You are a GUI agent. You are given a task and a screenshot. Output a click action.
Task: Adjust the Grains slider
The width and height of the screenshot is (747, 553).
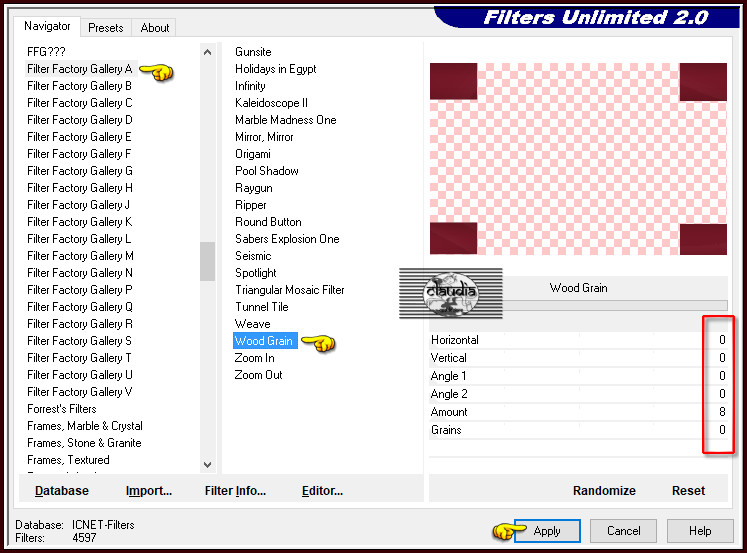[x=578, y=430]
